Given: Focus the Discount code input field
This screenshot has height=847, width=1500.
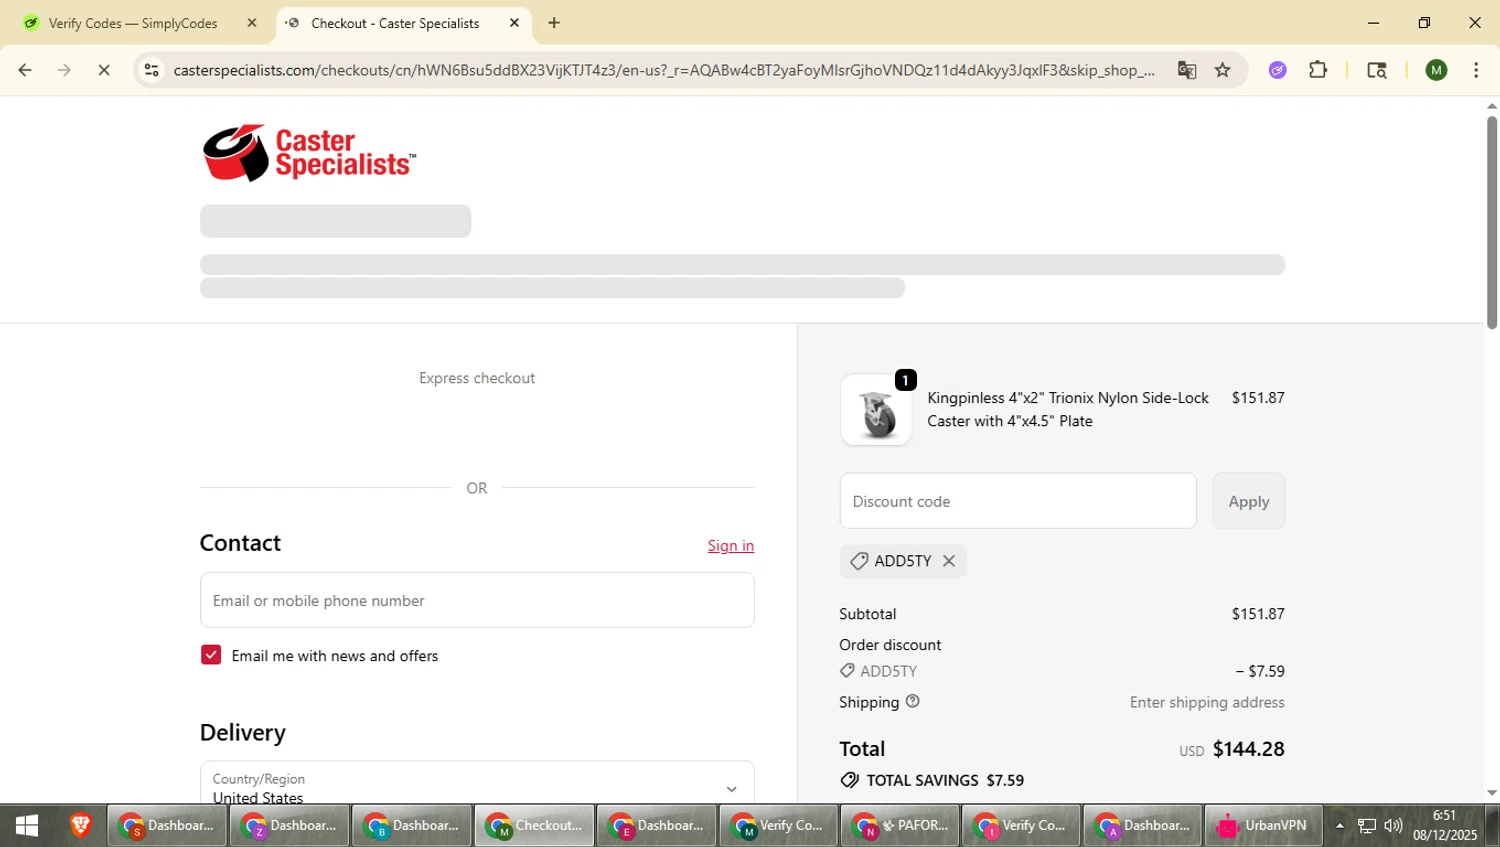Looking at the screenshot, I should (x=1018, y=501).
